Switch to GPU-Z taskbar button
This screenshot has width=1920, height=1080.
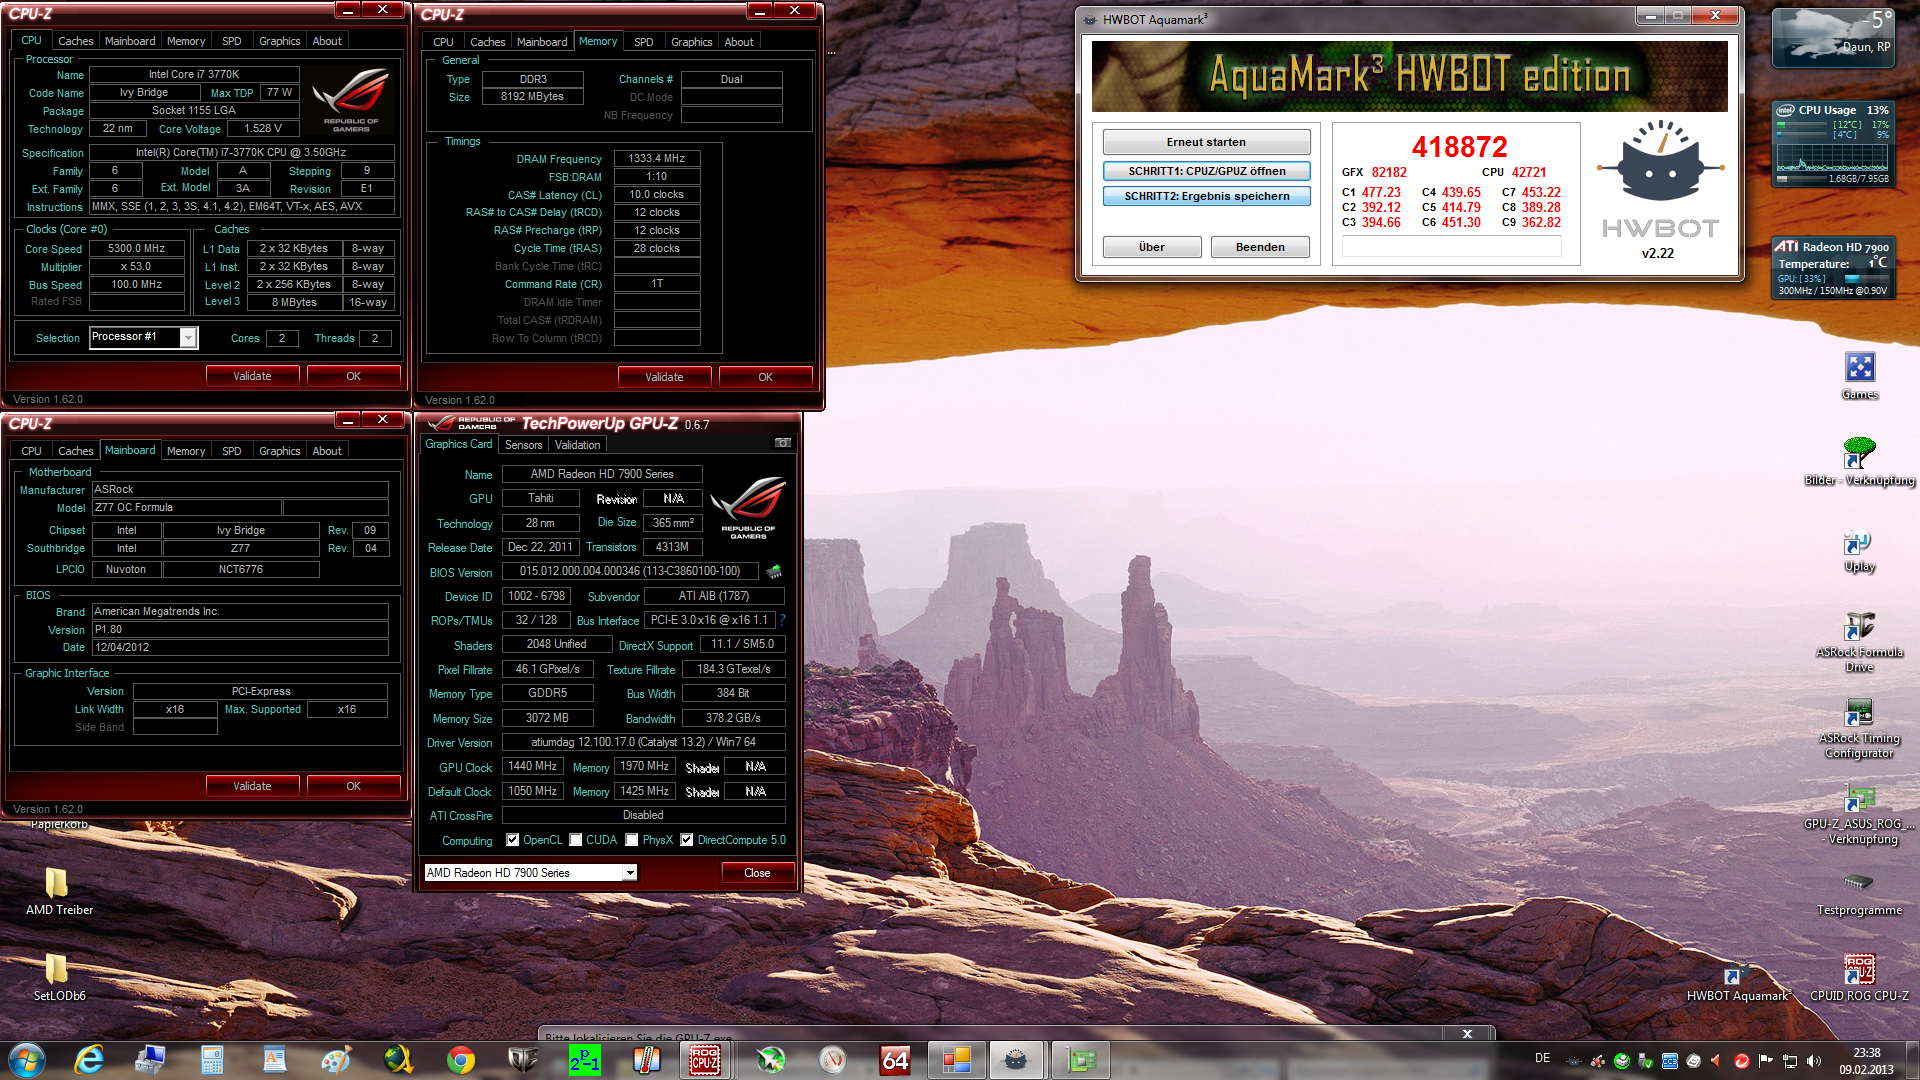(1080, 1059)
